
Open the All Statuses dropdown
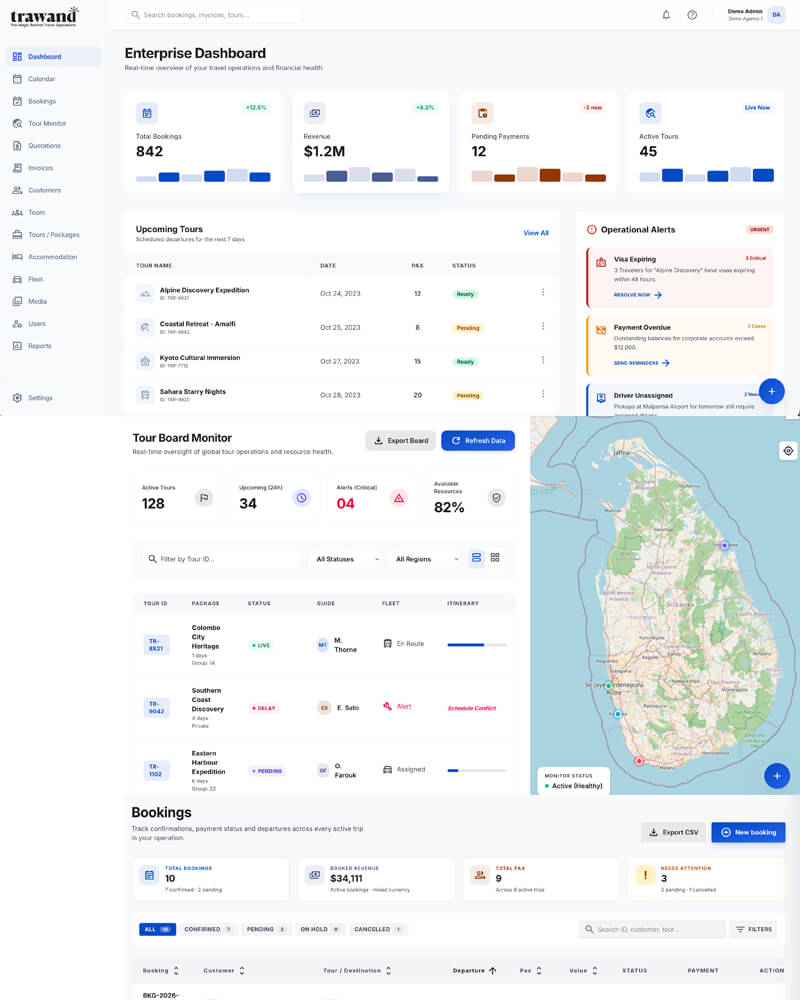tap(347, 559)
